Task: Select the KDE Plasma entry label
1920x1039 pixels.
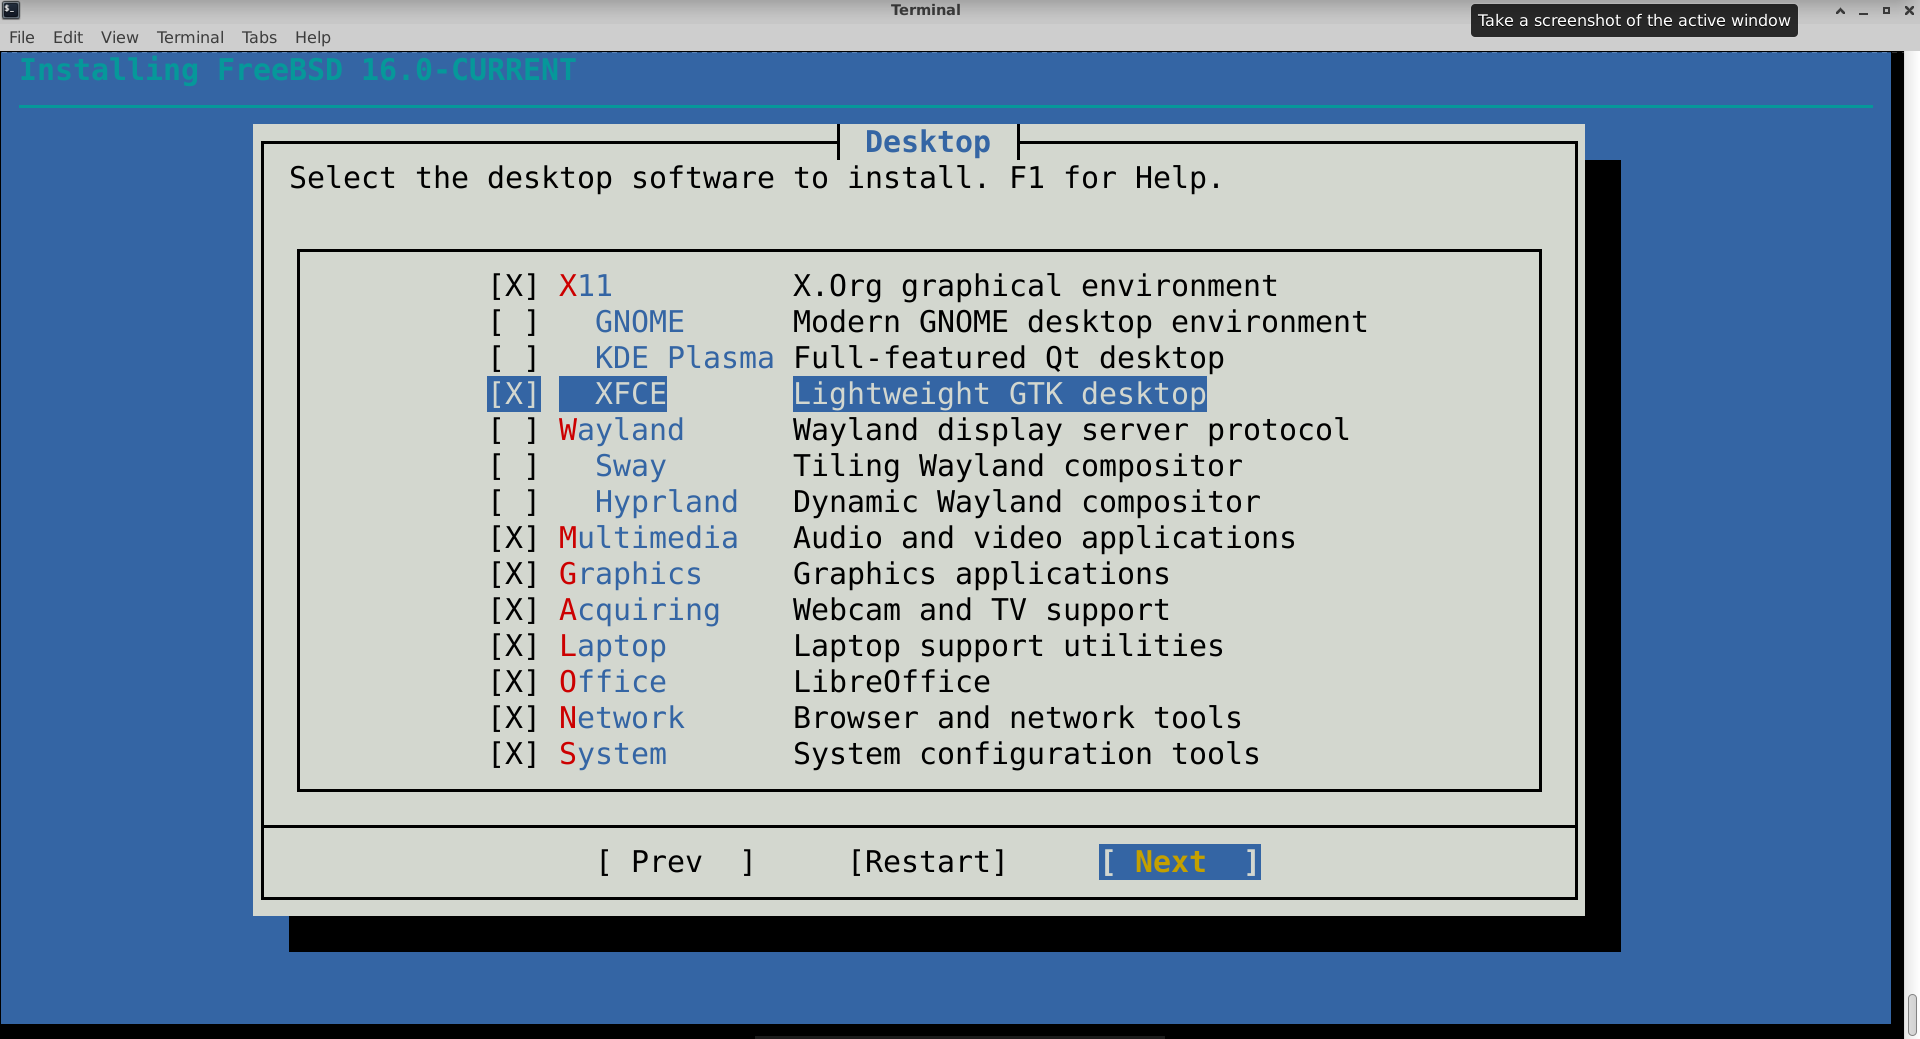Action: click(684, 358)
